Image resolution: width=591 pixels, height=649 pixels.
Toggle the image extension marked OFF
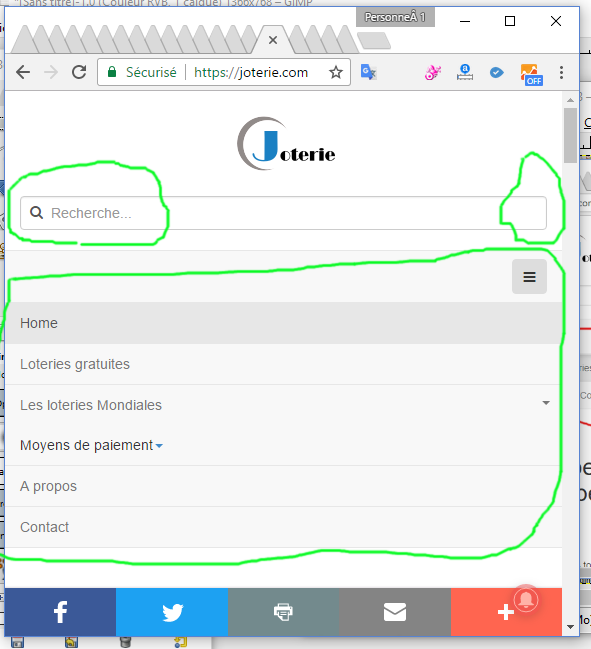[531, 75]
